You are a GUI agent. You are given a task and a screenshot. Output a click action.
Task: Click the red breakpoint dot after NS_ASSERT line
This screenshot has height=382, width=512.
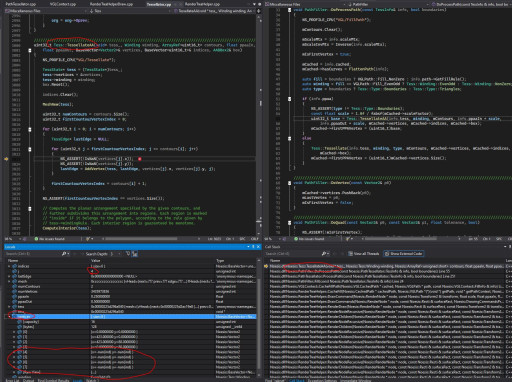140,159
